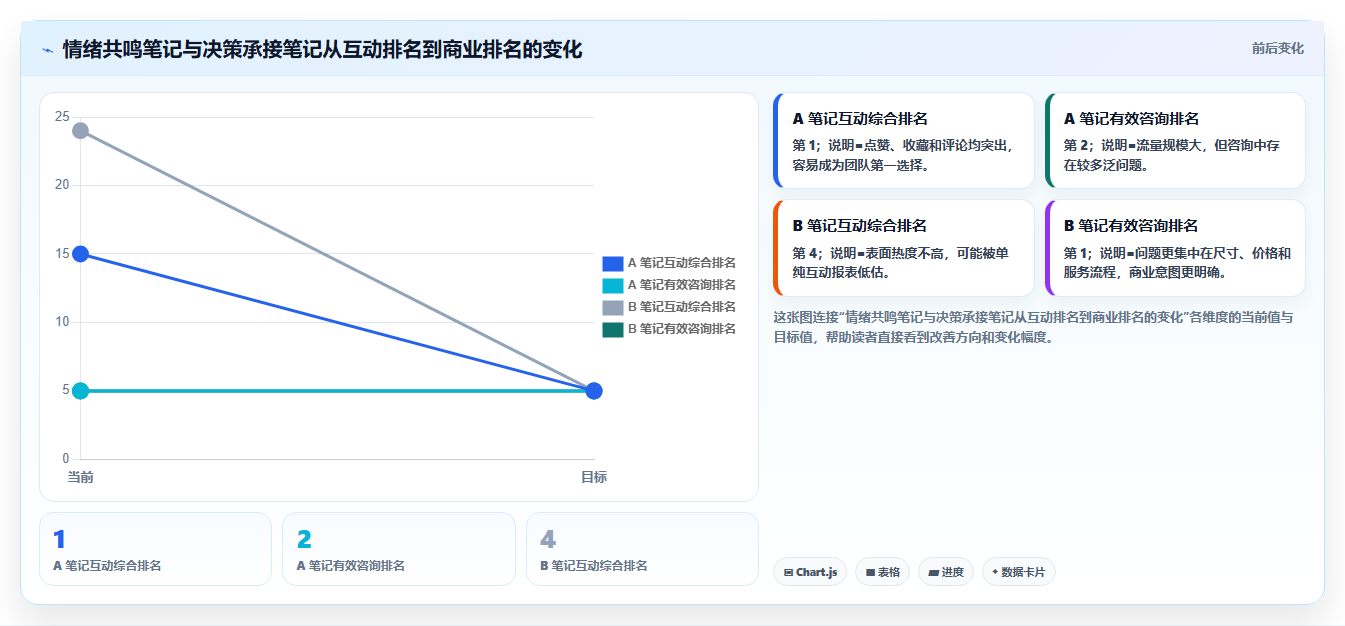Click legend text A 笔记互动综合排名
This screenshot has width=1345, height=626.
pos(682,263)
